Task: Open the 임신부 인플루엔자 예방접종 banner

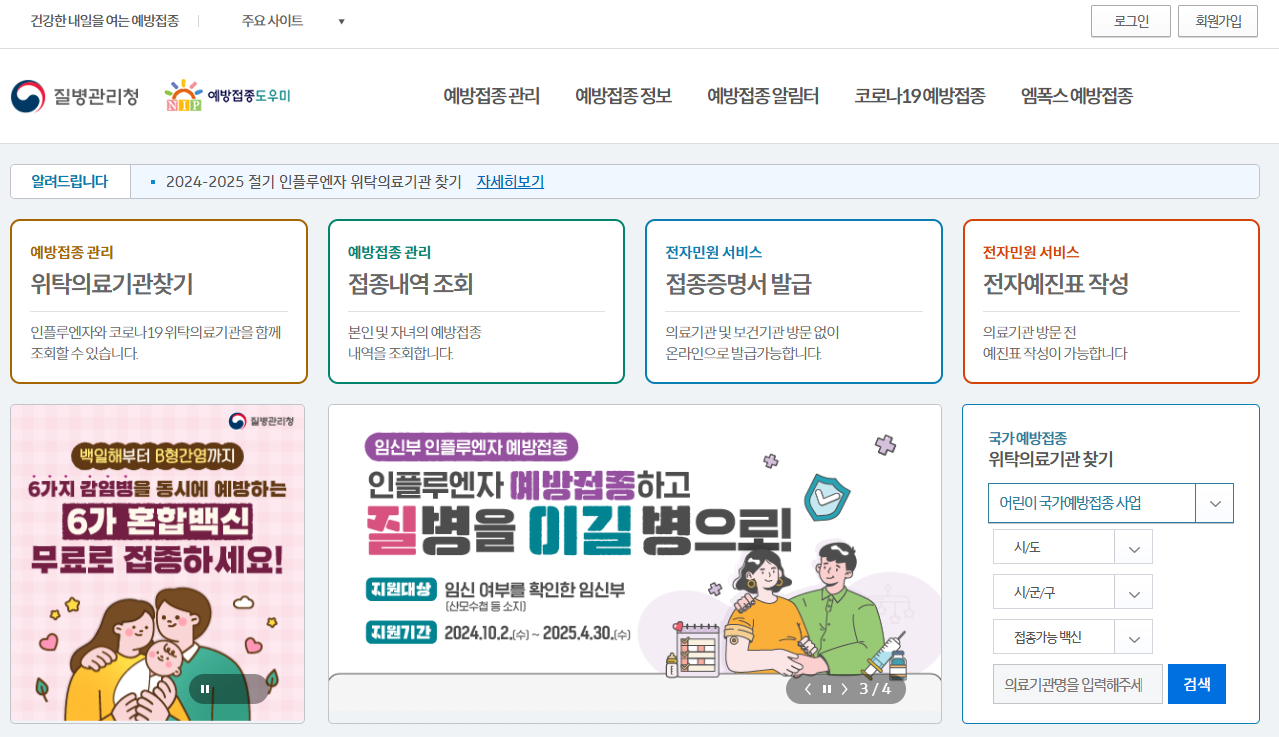Action: (x=635, y=563)
